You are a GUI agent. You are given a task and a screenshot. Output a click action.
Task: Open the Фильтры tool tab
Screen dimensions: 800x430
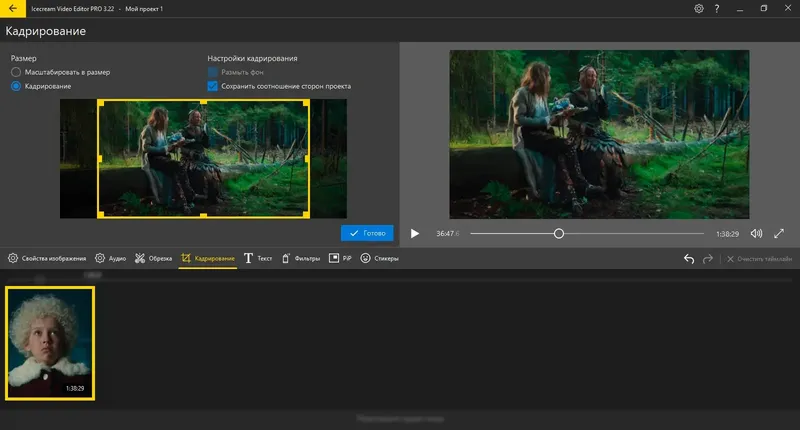[300, 259]
